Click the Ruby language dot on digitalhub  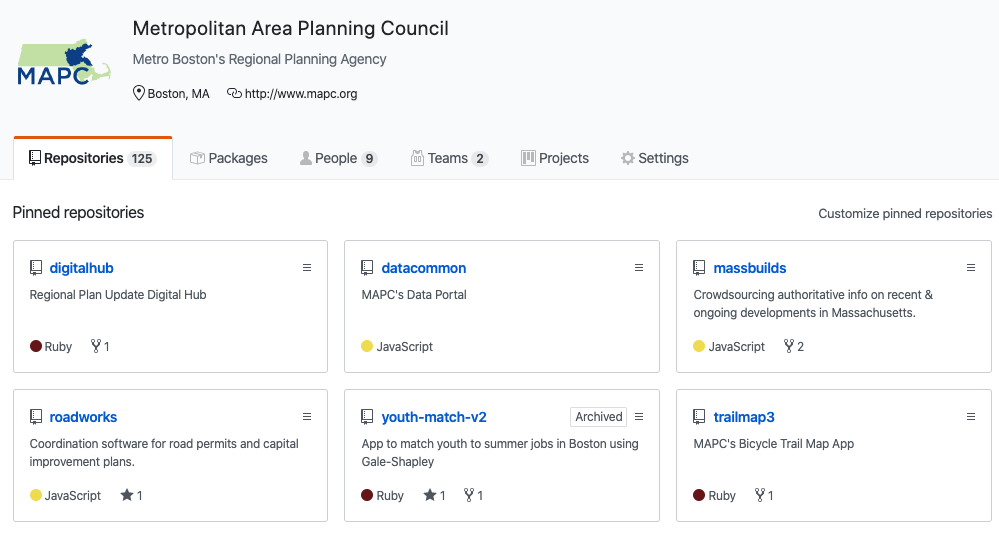pos(36,346)
